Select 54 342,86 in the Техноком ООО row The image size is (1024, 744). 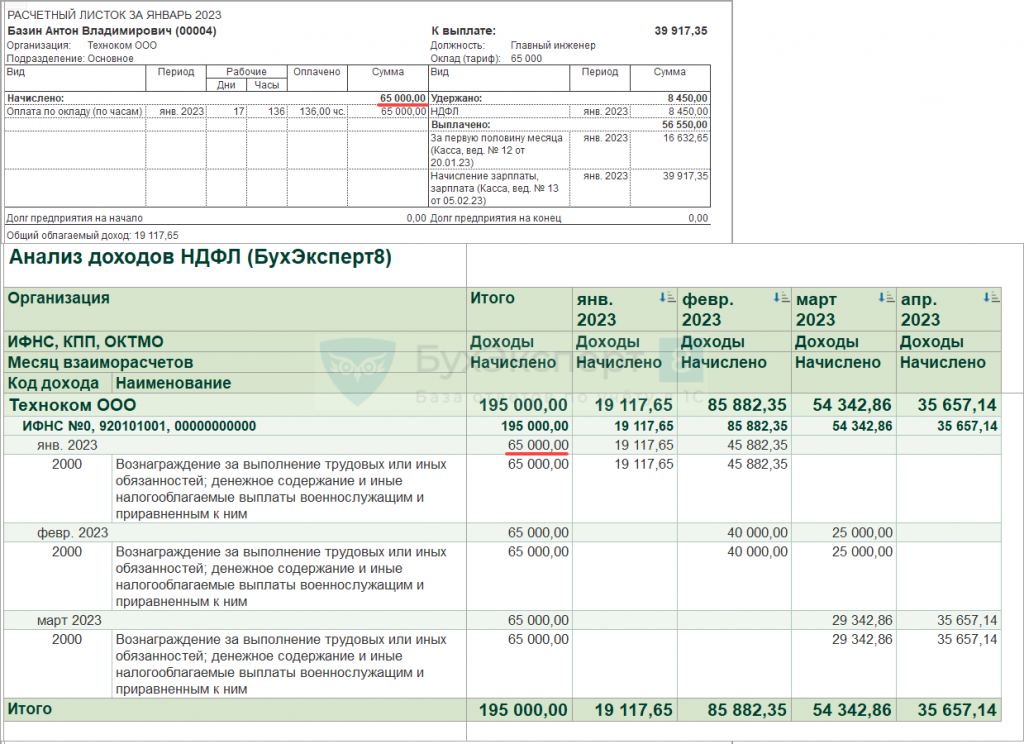852,405
